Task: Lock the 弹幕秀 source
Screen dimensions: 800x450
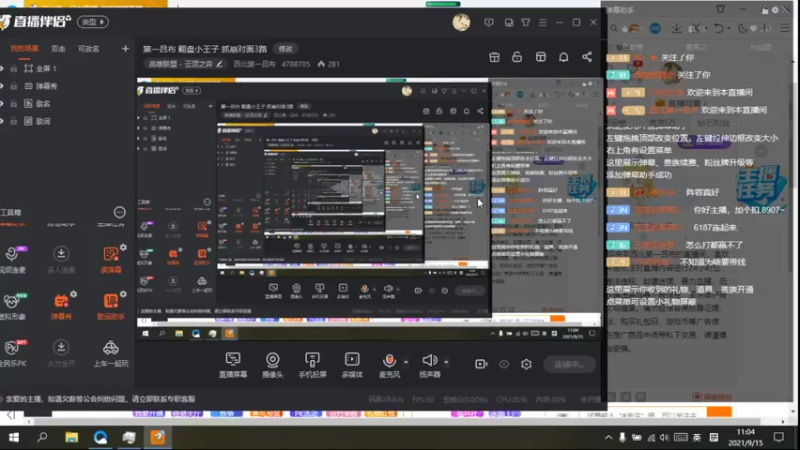Action: (14, 86)
